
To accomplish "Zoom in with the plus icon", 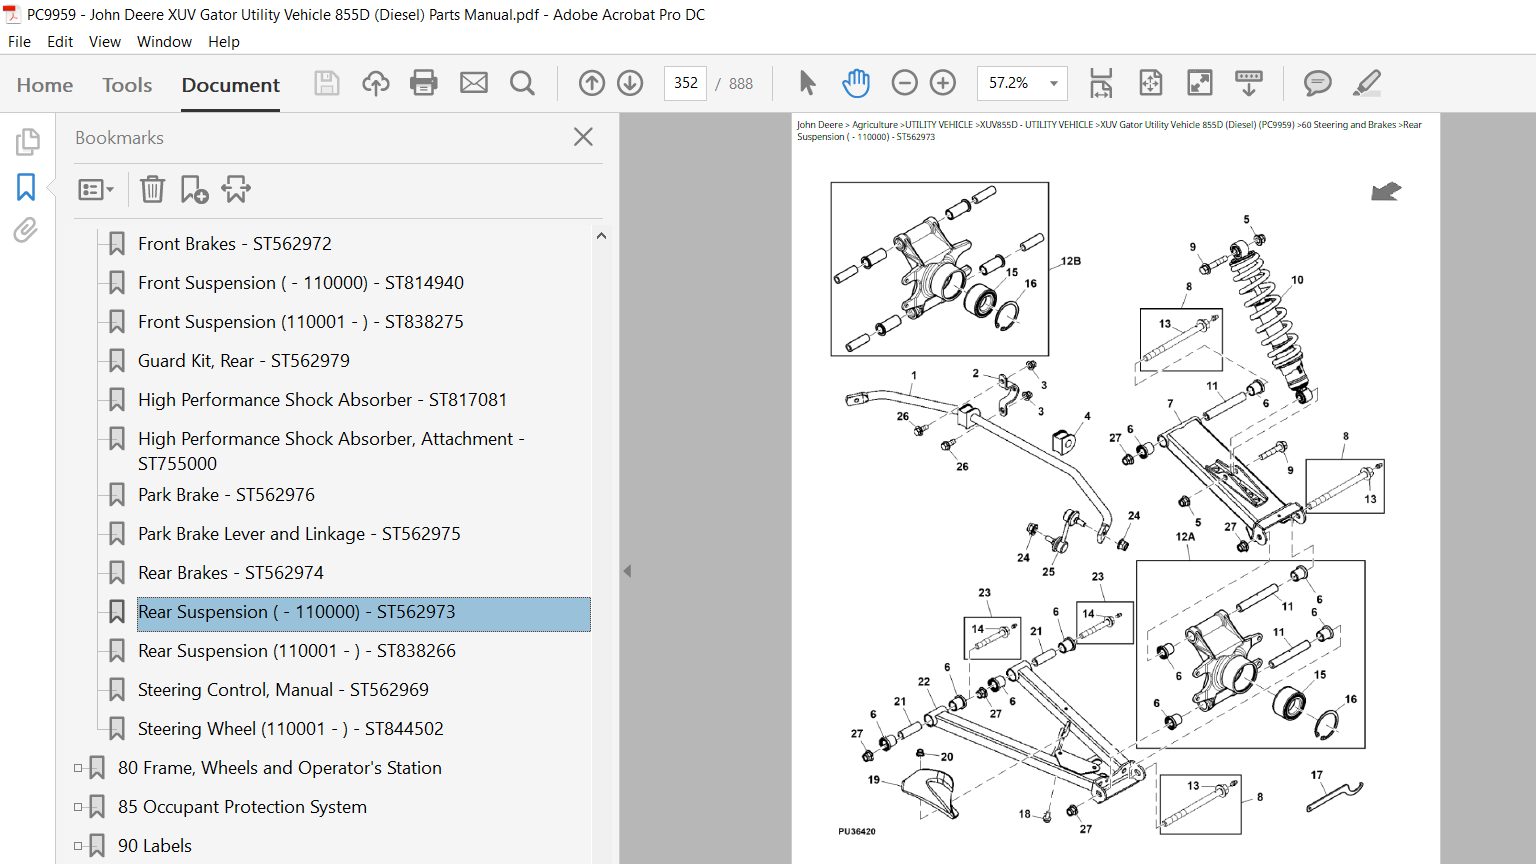I will coord(943,83).
